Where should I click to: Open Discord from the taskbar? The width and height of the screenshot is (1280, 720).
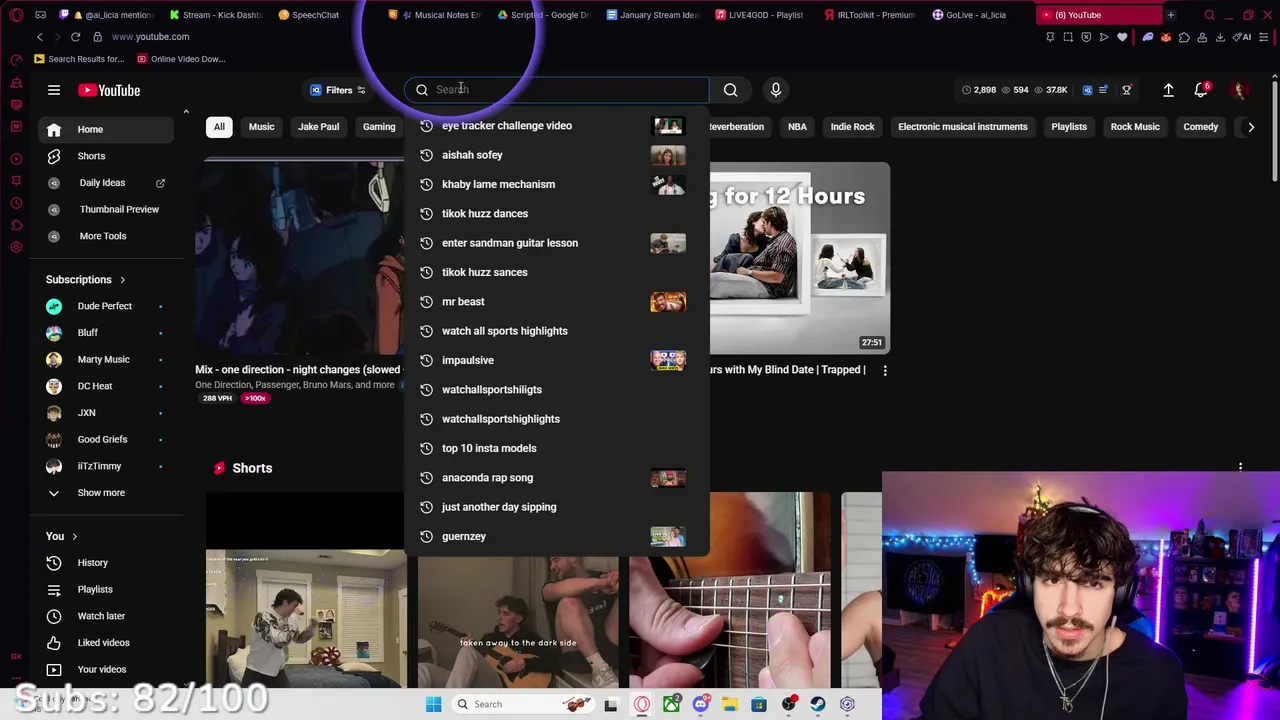tap(700, 704)
